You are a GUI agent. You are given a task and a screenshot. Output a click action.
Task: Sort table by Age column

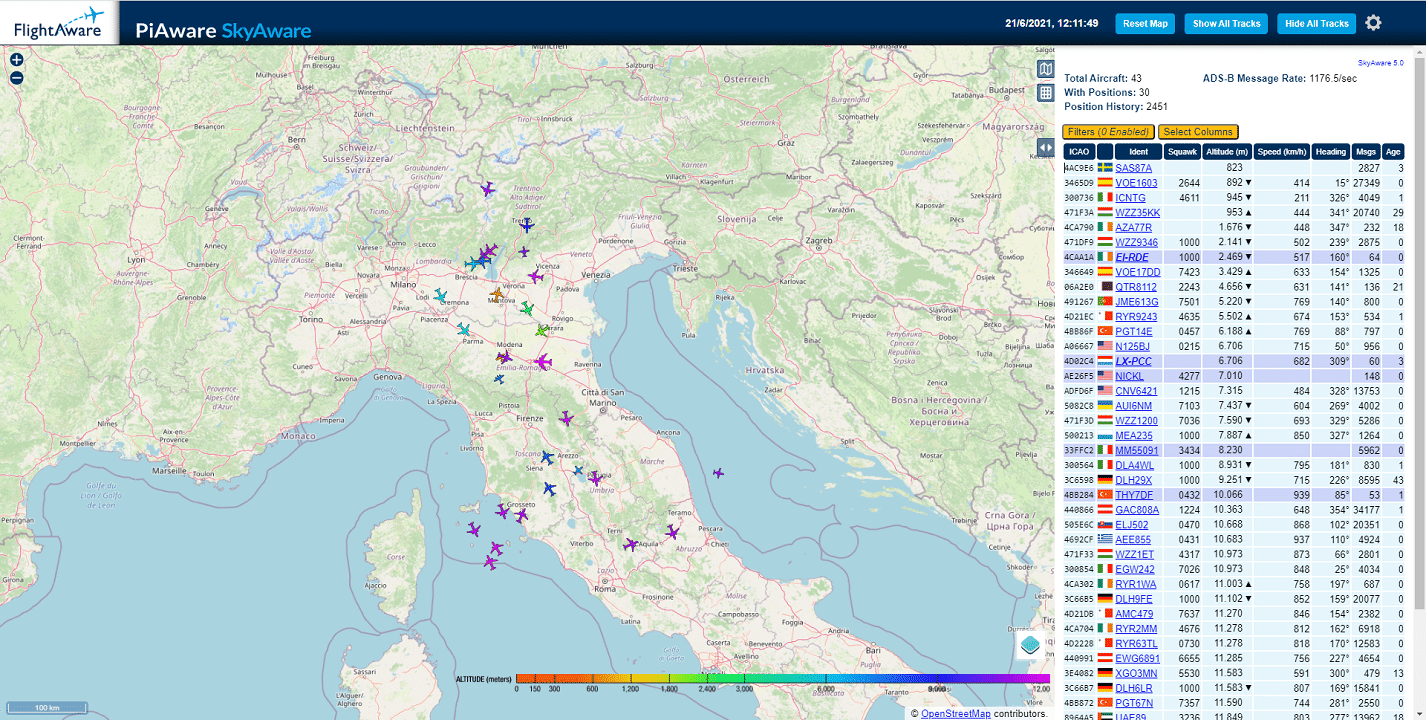(x=1394, y=152)
